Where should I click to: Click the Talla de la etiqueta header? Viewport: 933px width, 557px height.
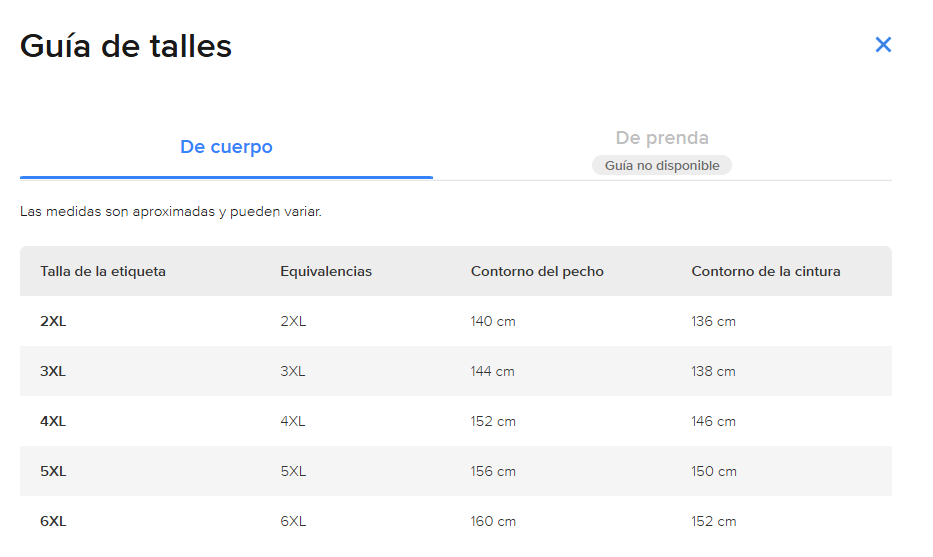[103, 271]
